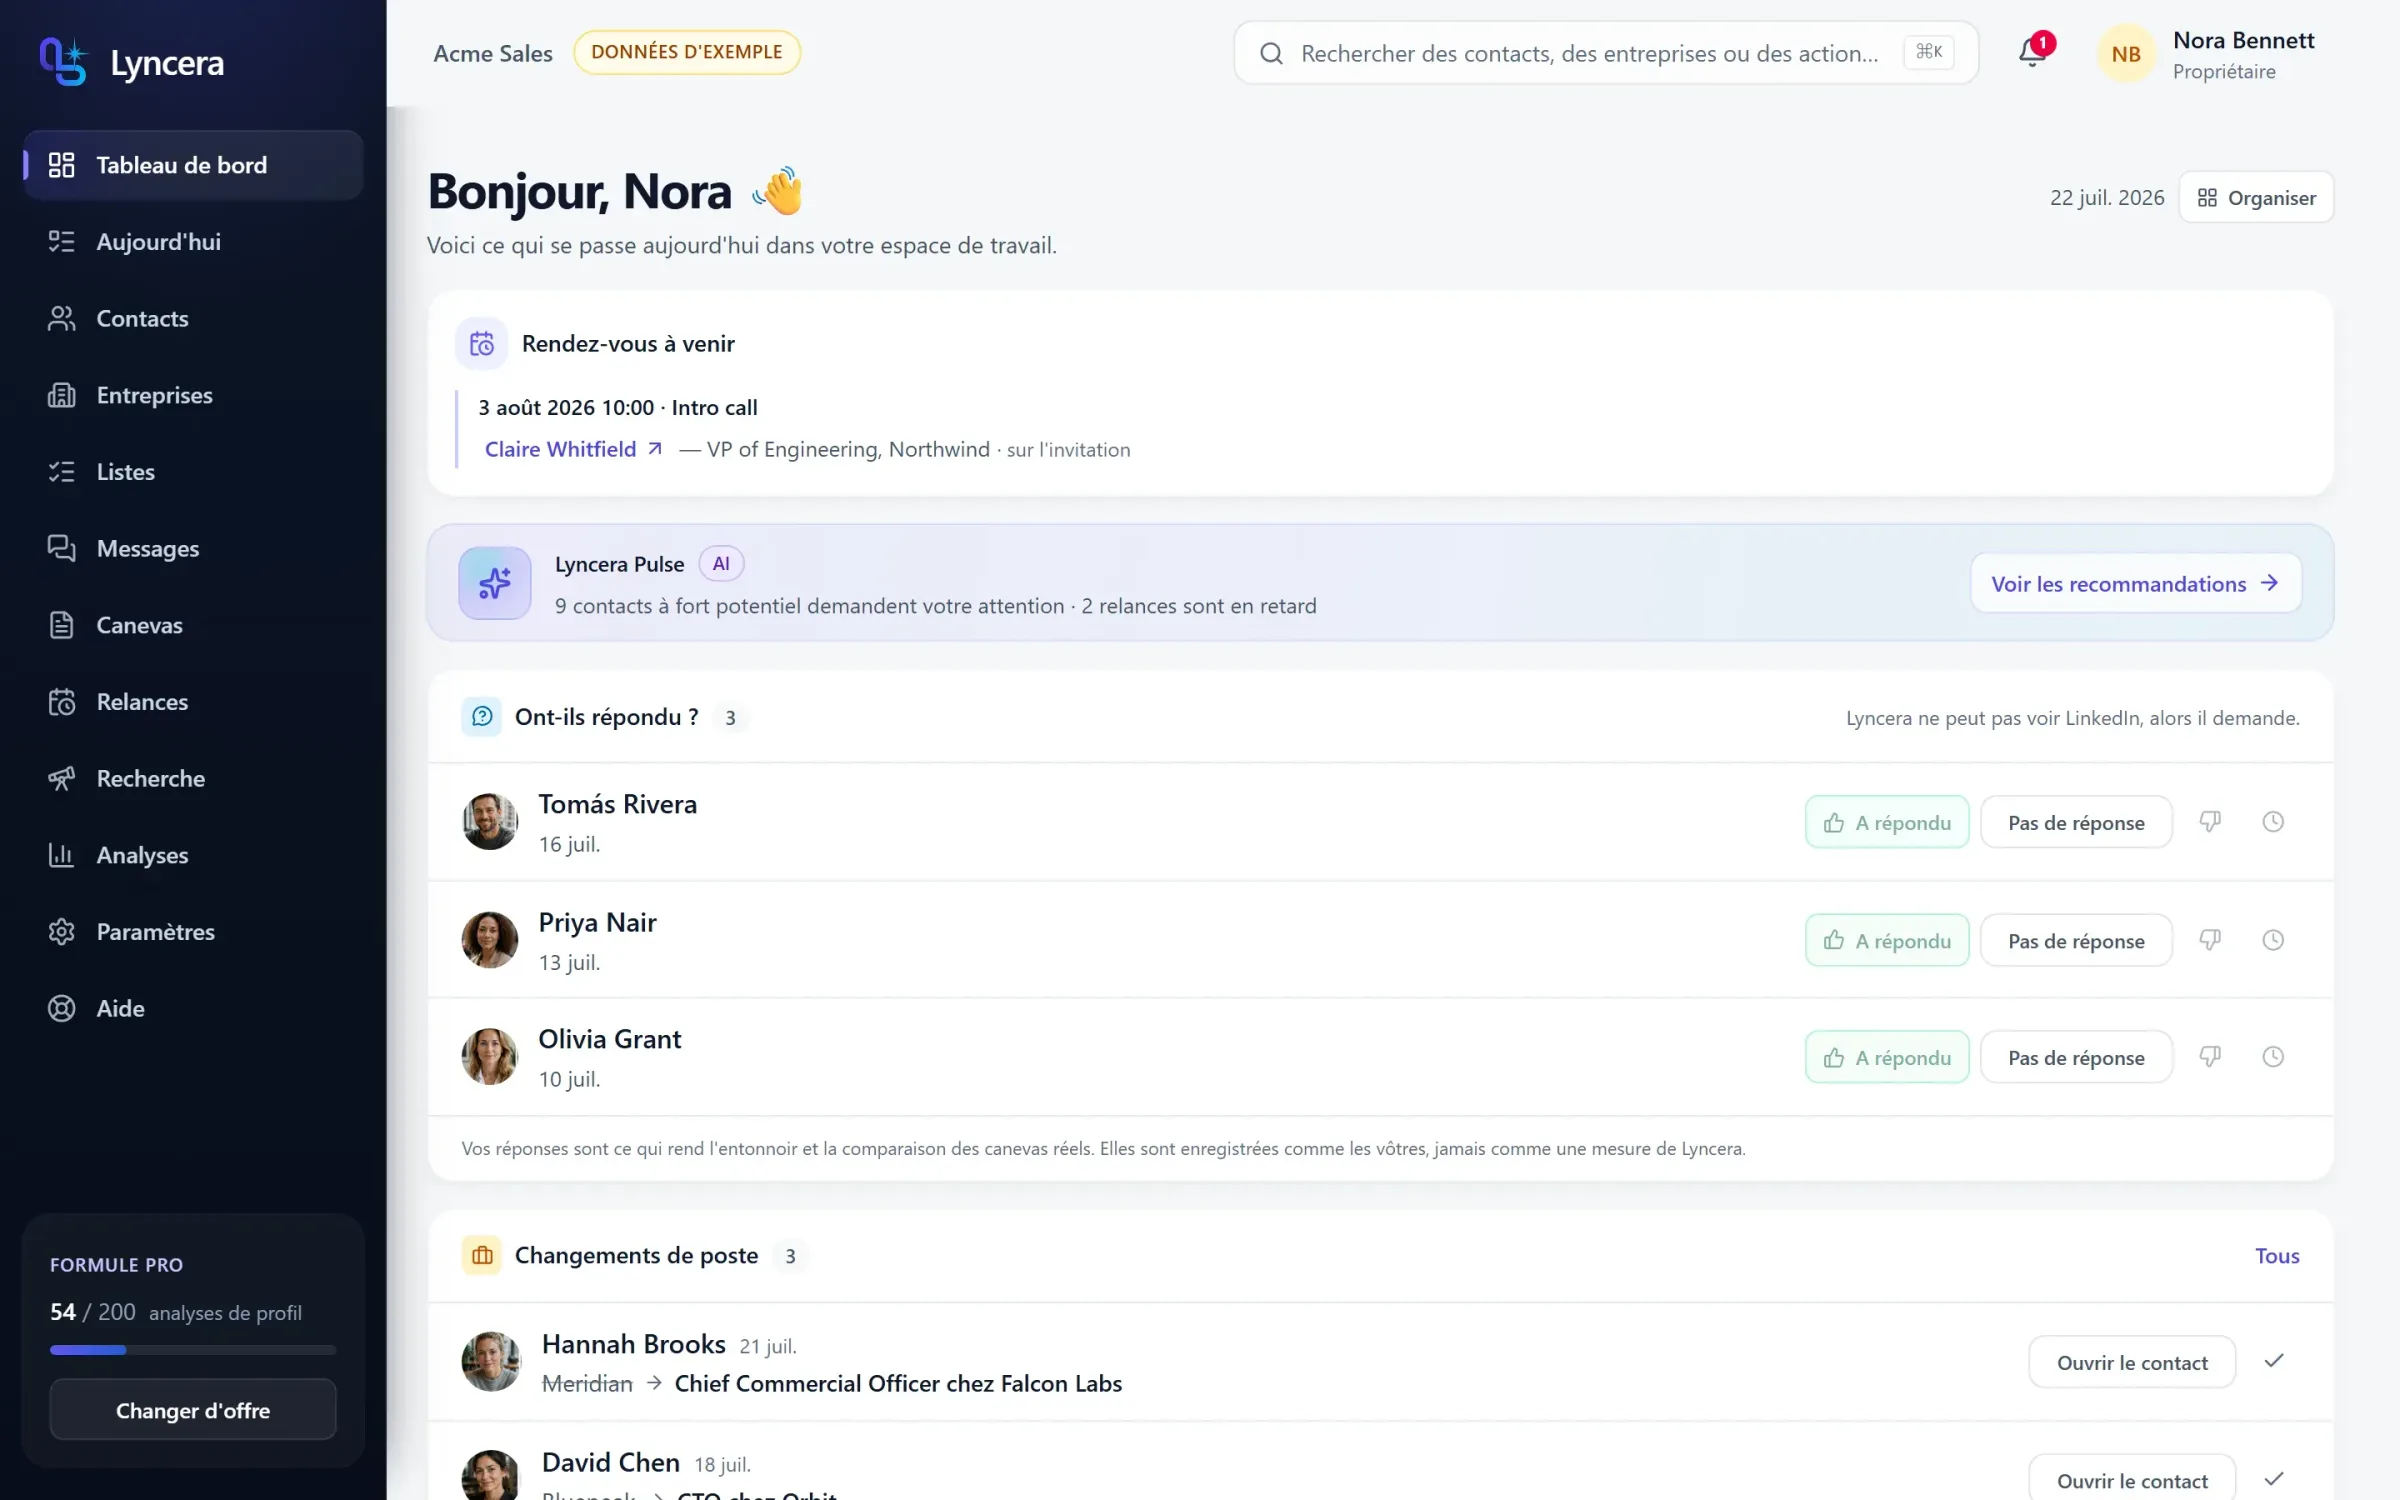Viewport: 2400px width, 1500px height.
Task: Click the Olivia Grant name
Action: 610,1039
